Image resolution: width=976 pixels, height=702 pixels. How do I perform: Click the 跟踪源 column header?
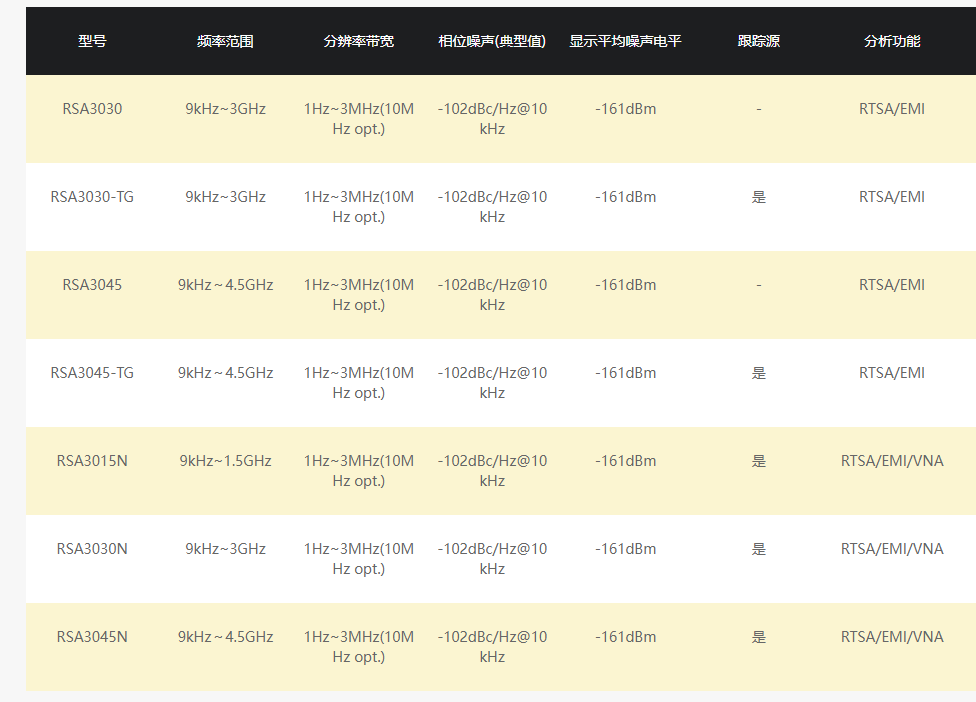[x=759, y=41]
